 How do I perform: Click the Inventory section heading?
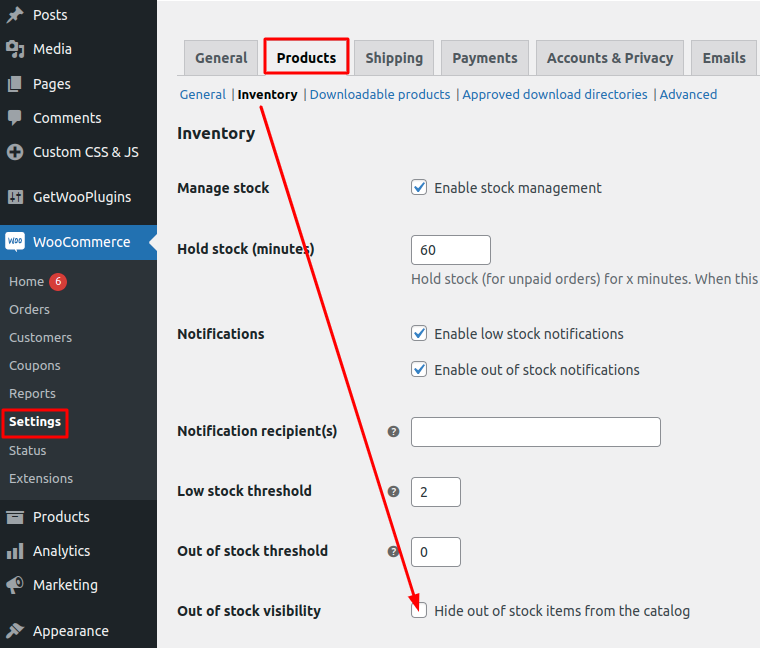[216, 133]
